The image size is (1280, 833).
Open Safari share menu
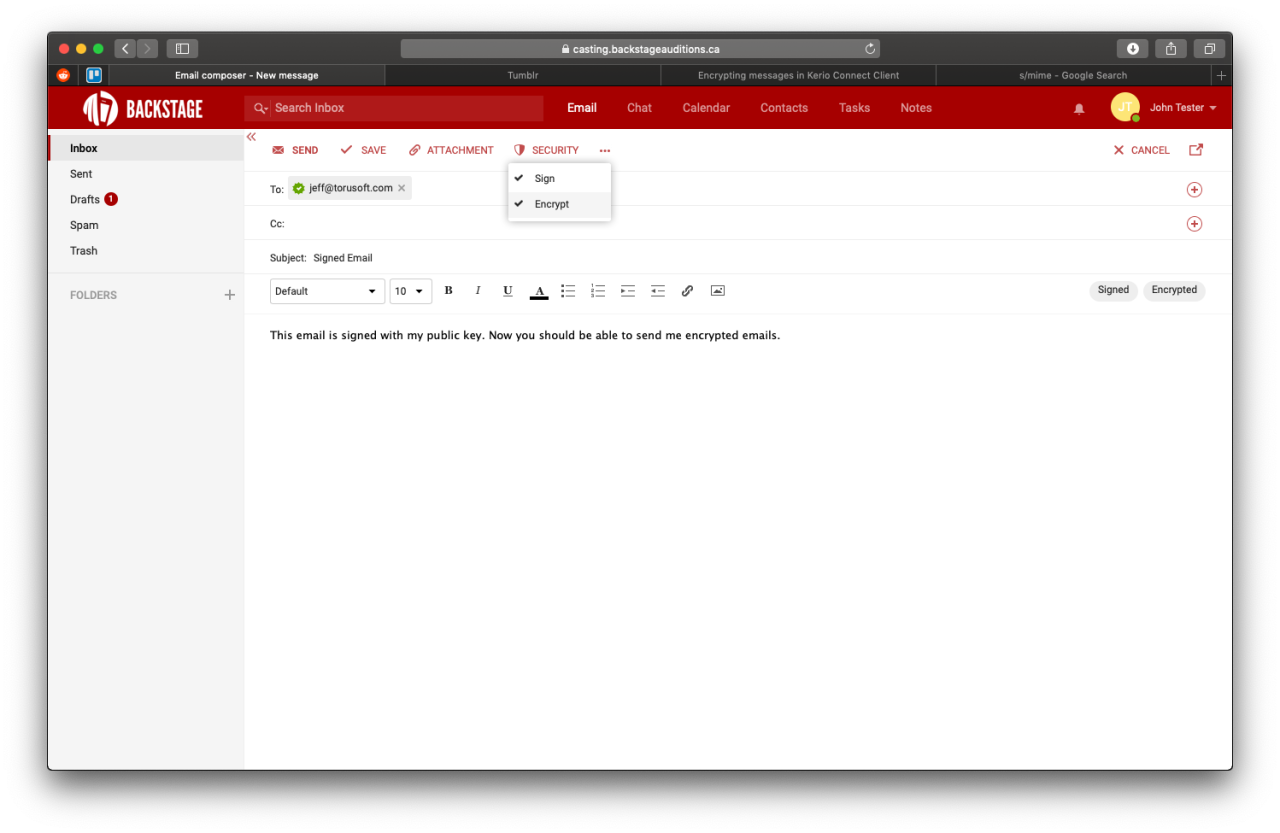pyautogui.click(x=1171, y=49)
